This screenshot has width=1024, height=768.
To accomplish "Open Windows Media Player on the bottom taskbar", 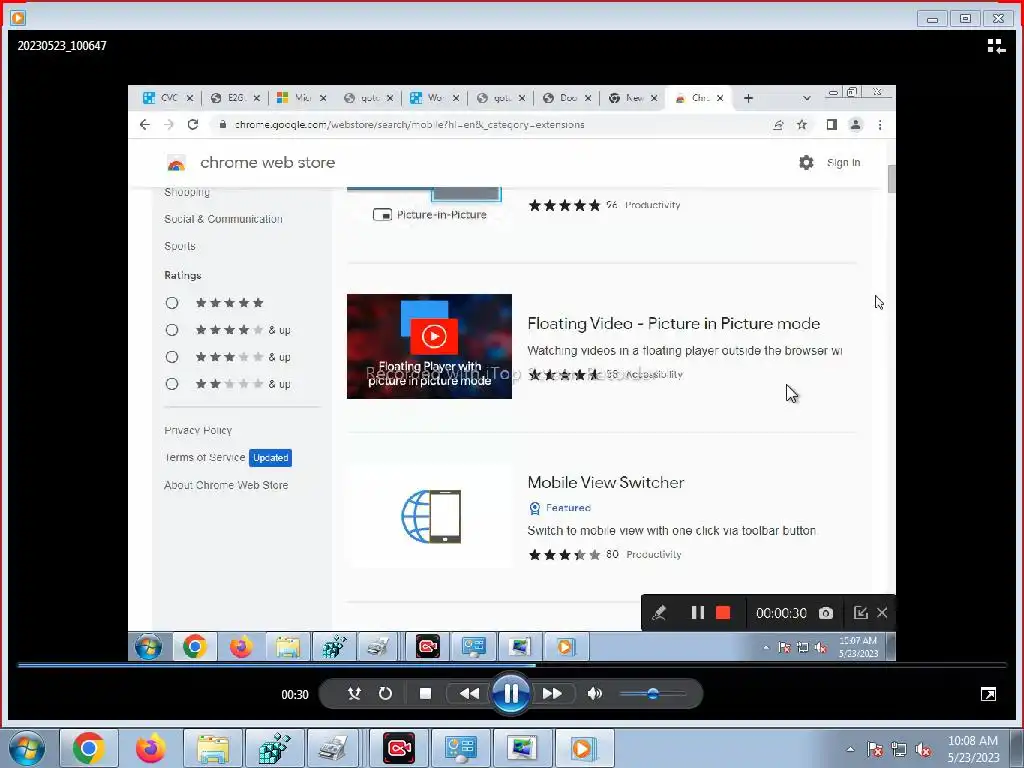I will click(584, 748).
